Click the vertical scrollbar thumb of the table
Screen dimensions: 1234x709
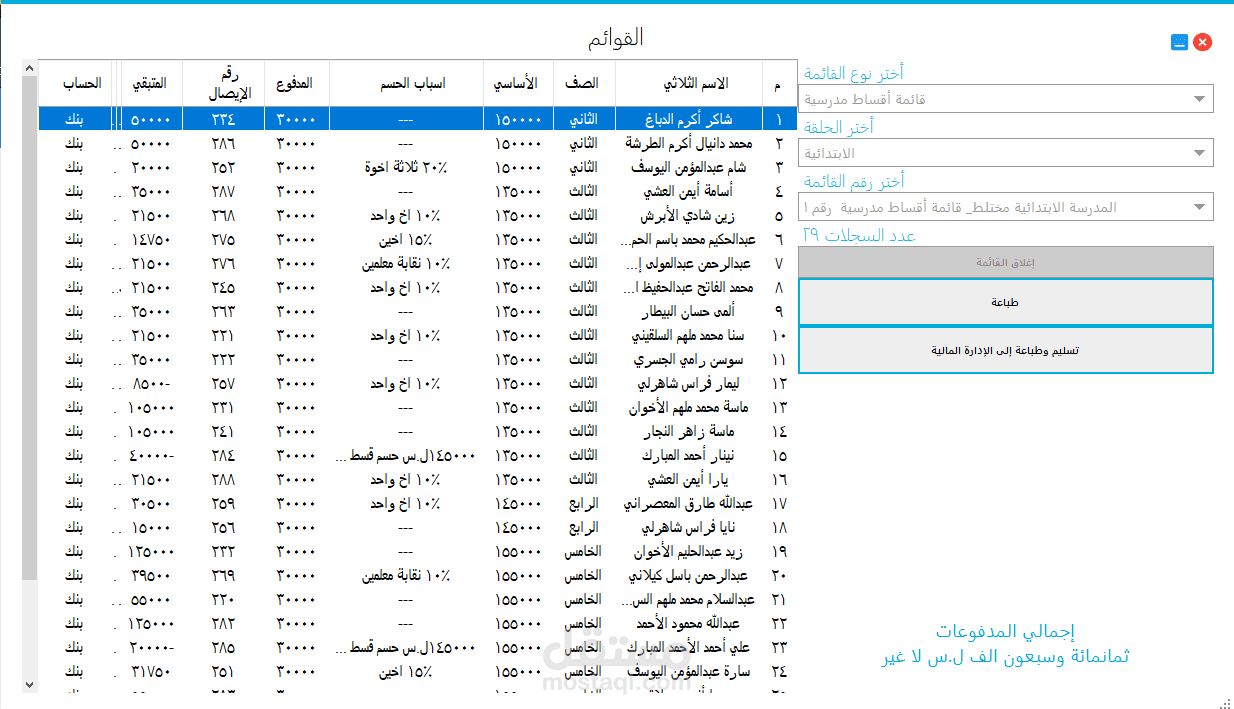pos(29,328)
